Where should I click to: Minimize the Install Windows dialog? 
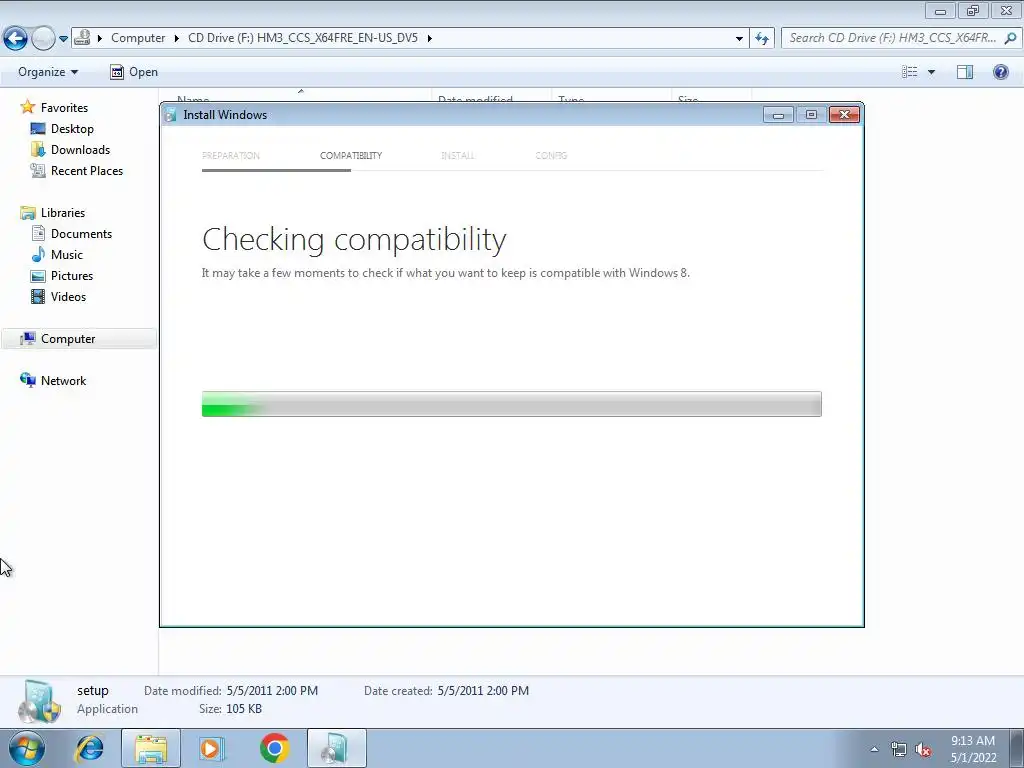778,115
